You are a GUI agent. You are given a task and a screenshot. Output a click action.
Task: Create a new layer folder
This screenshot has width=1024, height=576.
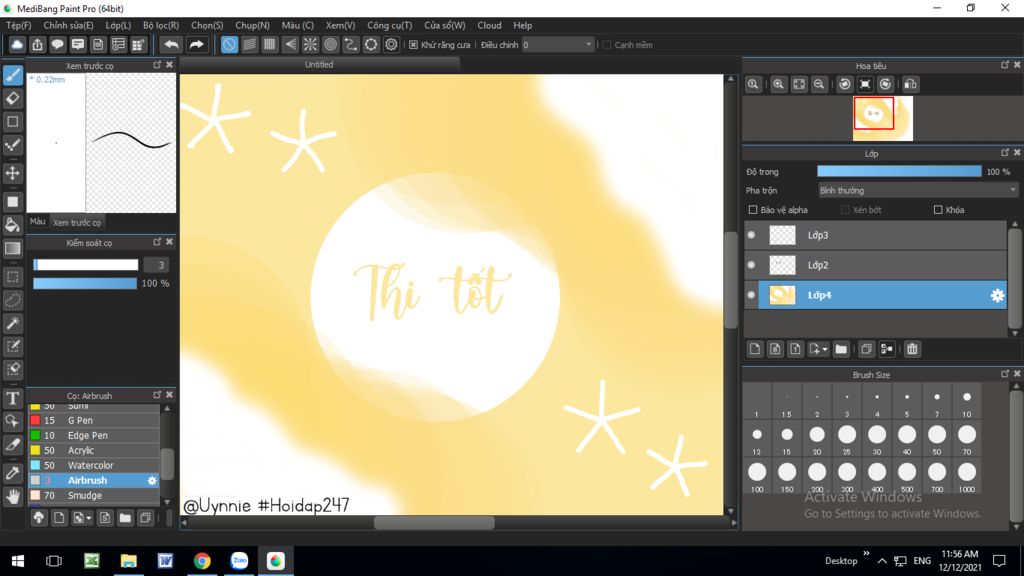[841, 349]
